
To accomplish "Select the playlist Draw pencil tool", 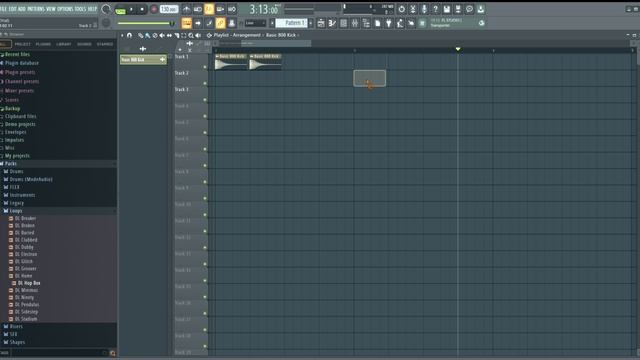I will click(140, 36).
